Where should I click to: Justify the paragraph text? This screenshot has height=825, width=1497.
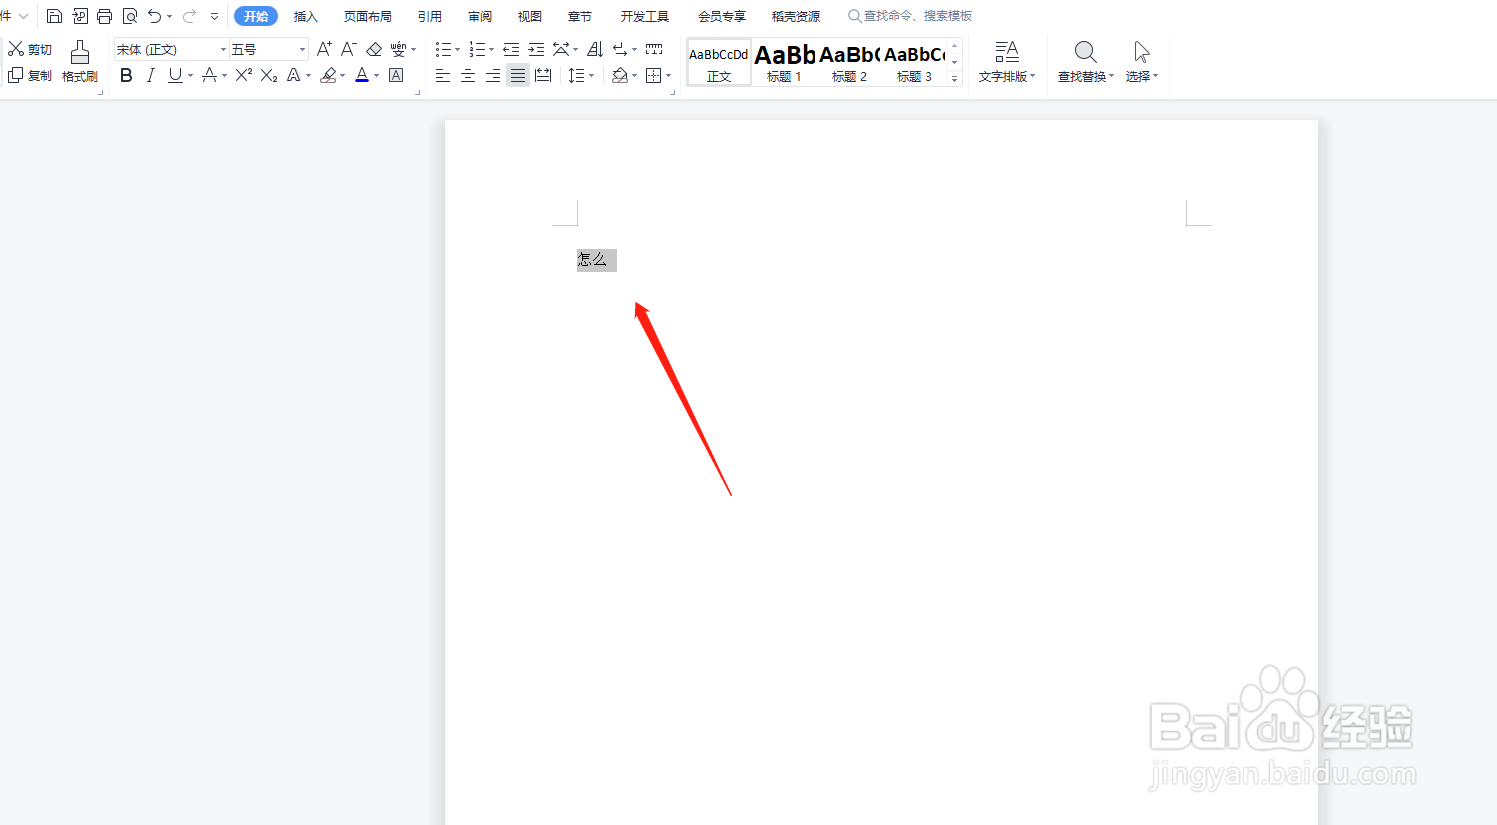pos(518,75)
